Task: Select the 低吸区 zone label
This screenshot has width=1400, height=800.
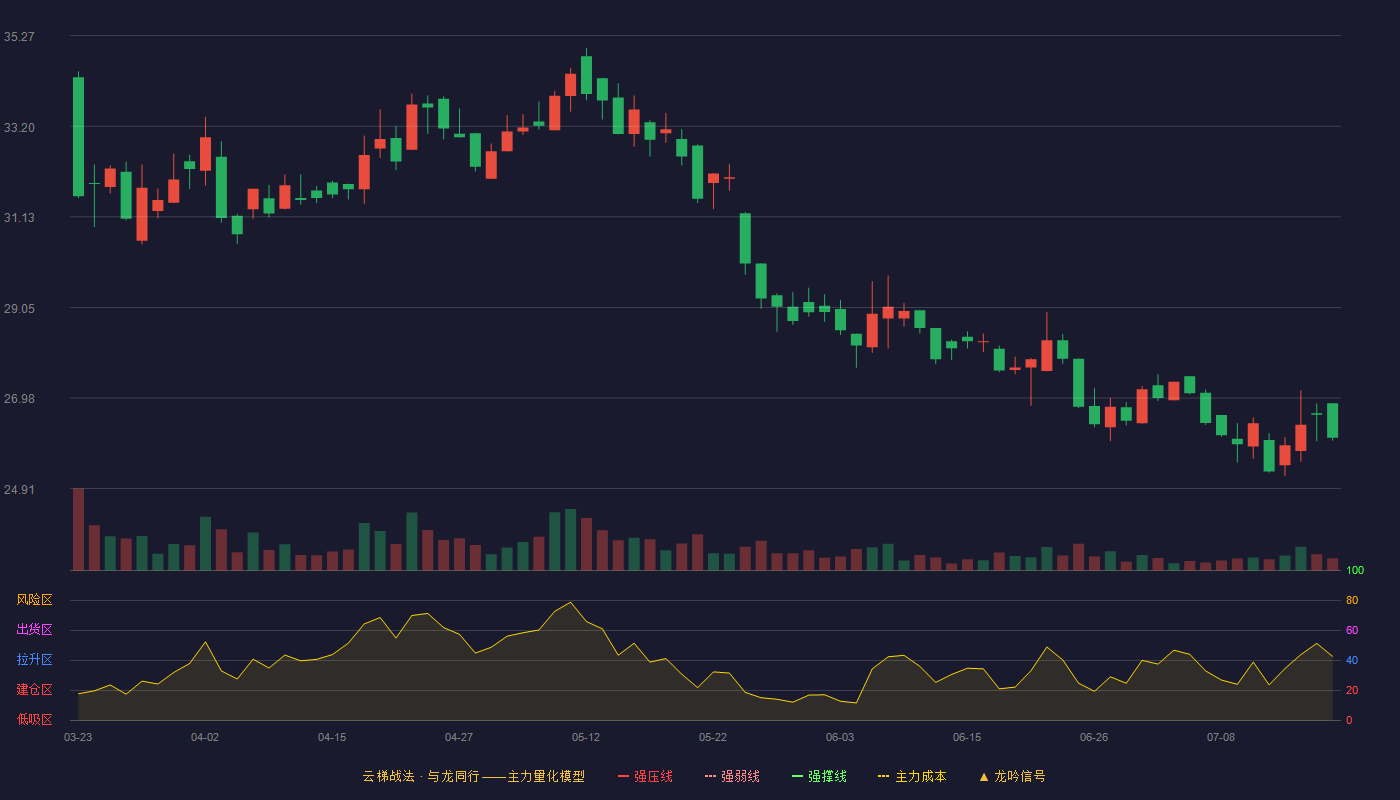Action: [34, 719]
